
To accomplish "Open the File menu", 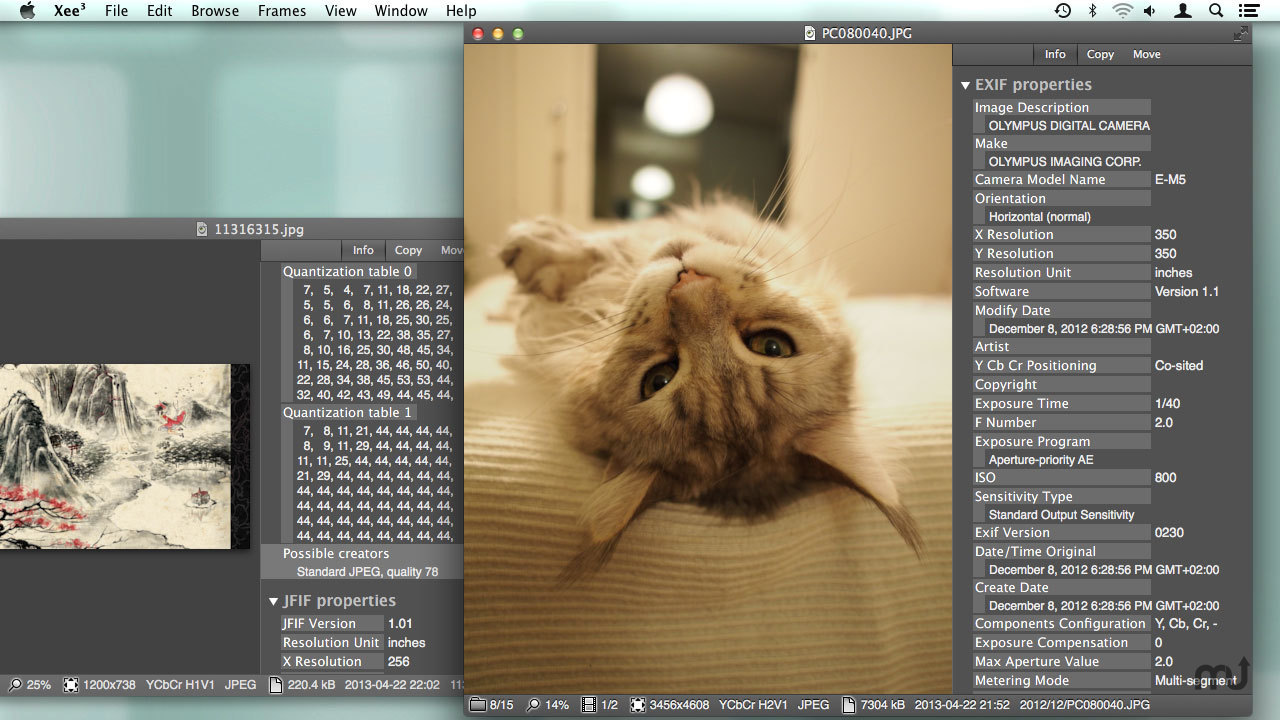I will pos(116,11).
